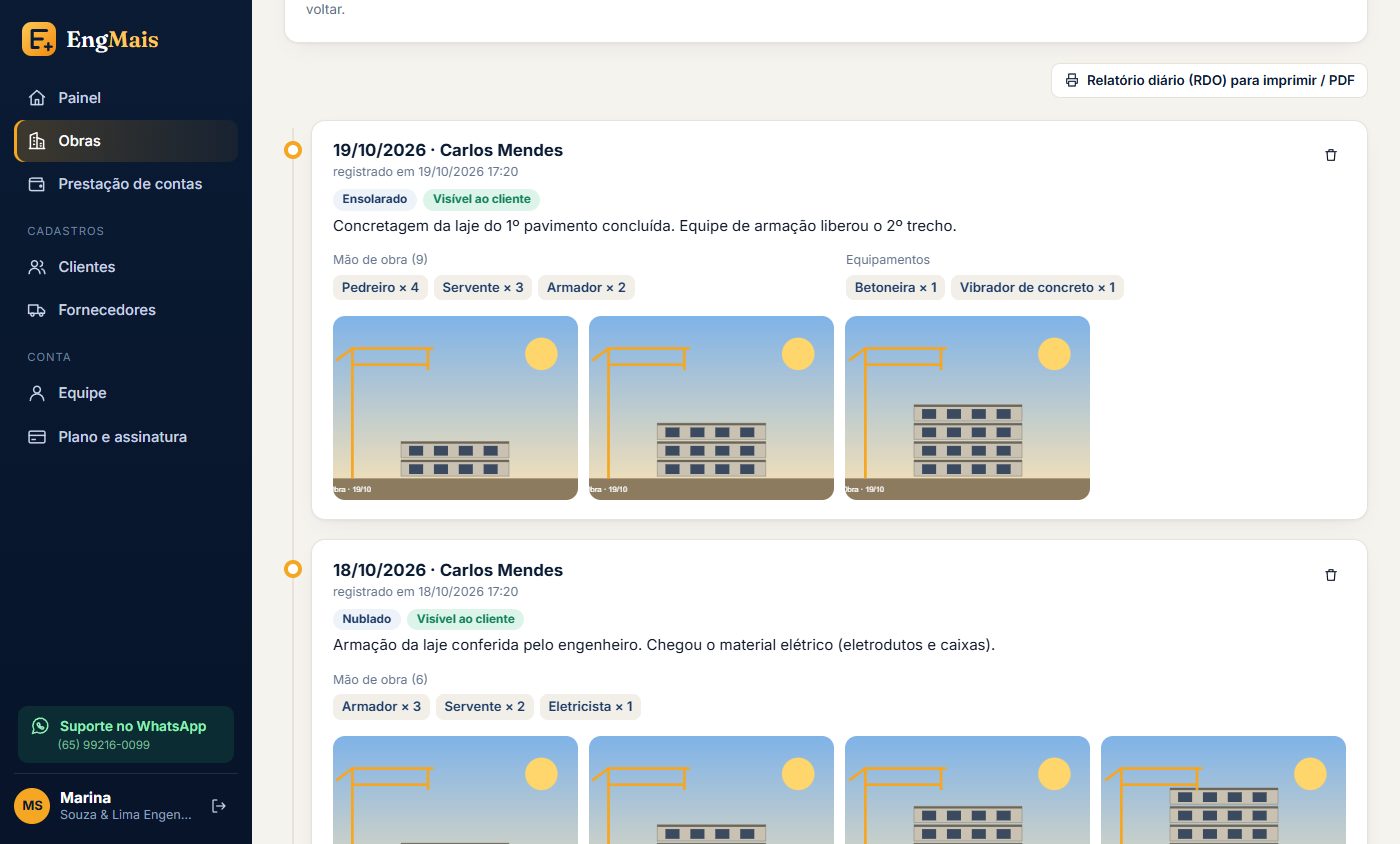This screenshot has height=844, width=1400.
Task: Open Plano e assinatura page
Action: pyautogui.click(x=126, y=437)
